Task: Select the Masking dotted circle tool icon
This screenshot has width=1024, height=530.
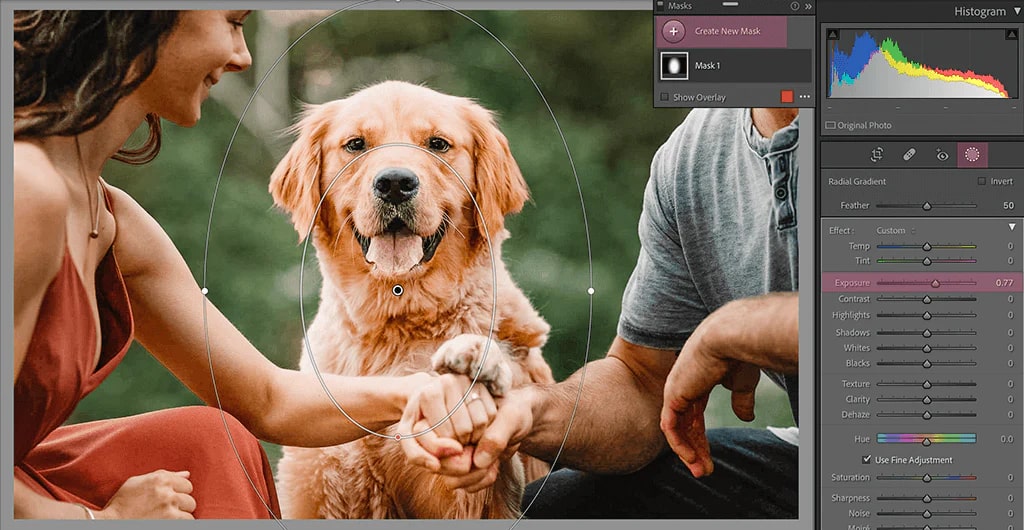Action: tap(972, 155)
